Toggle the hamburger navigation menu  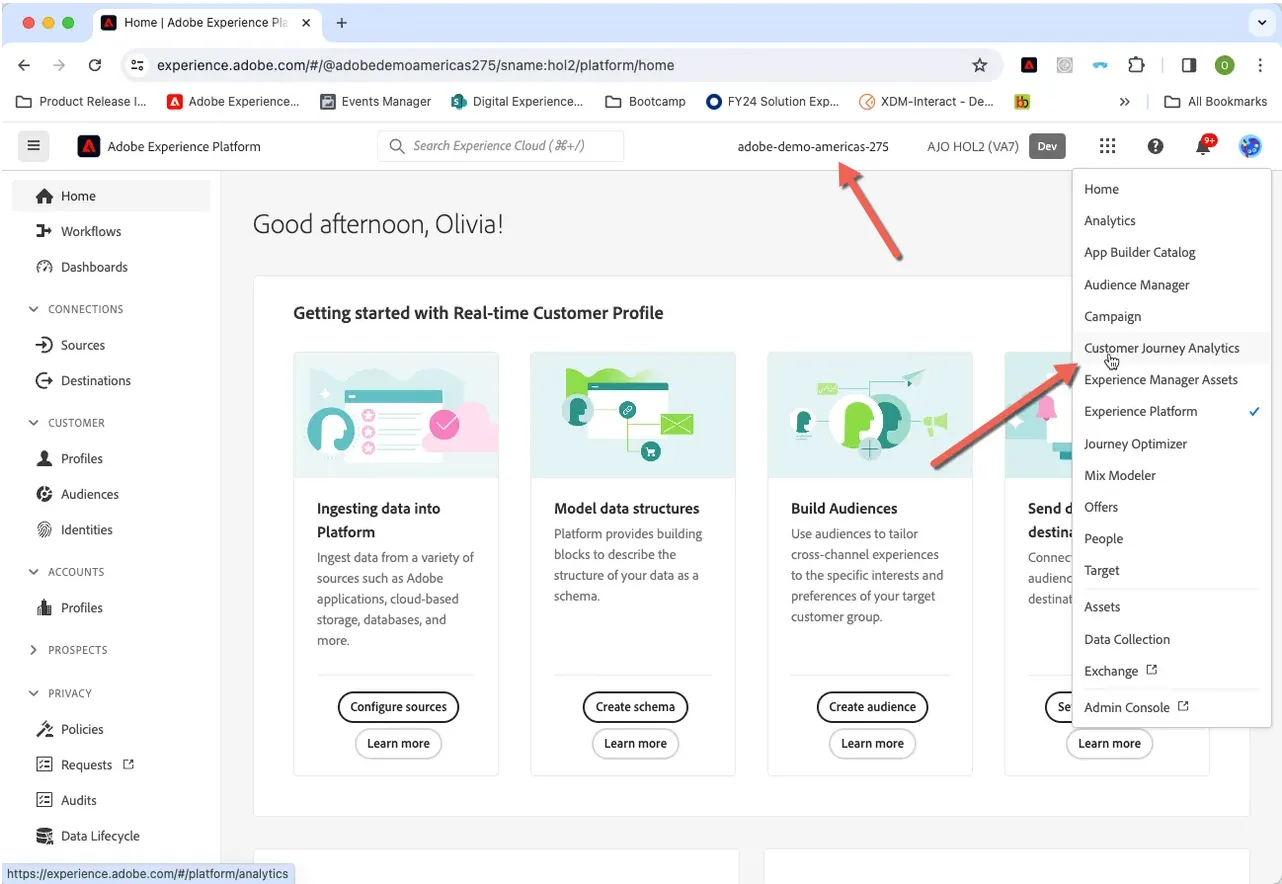pos(33,146)
